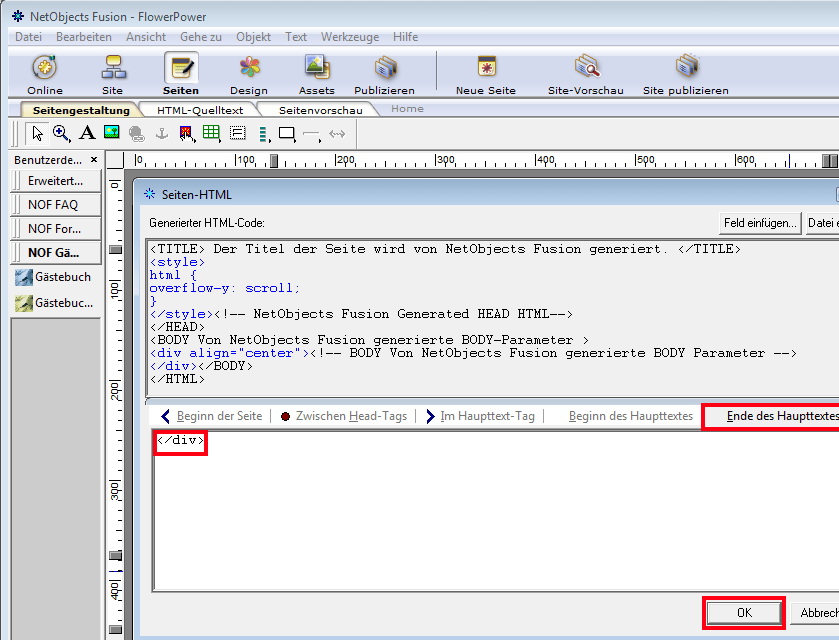Select the teal navigation bar tool
The height and width of the screenshot is (640, 839).
coord(263,134)
